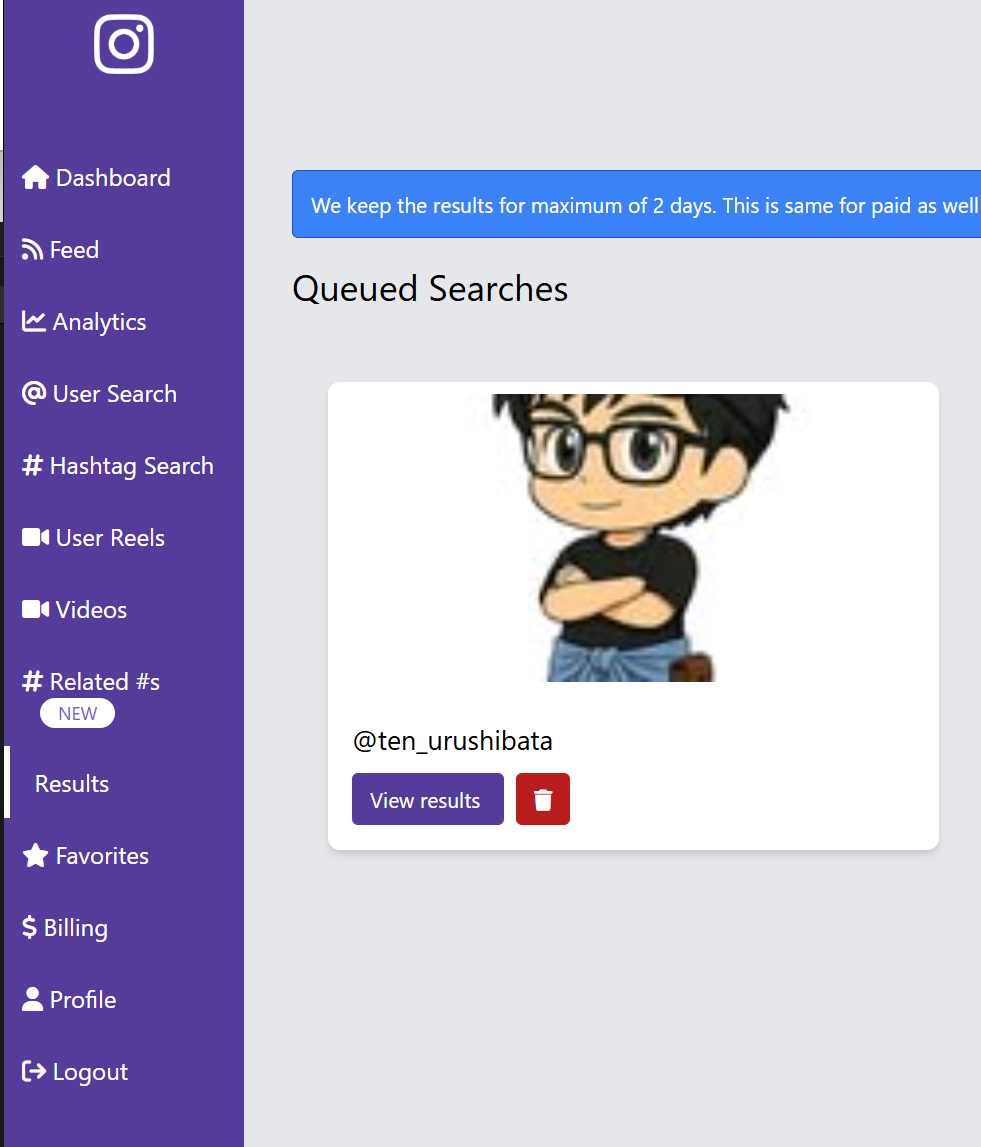
Task: Click the NEW badge under Related #s
Action: coord(77,714)
